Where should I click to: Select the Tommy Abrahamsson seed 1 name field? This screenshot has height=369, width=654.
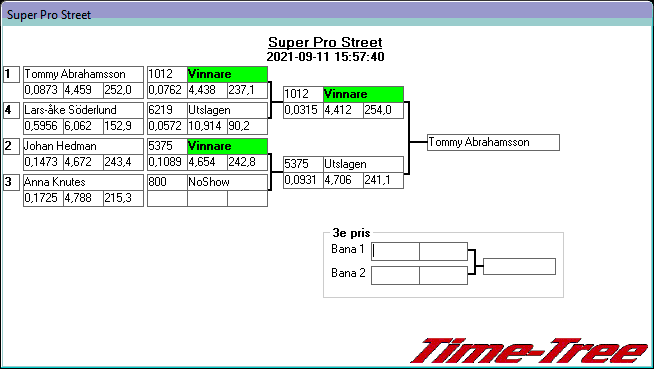coord(83,74)
